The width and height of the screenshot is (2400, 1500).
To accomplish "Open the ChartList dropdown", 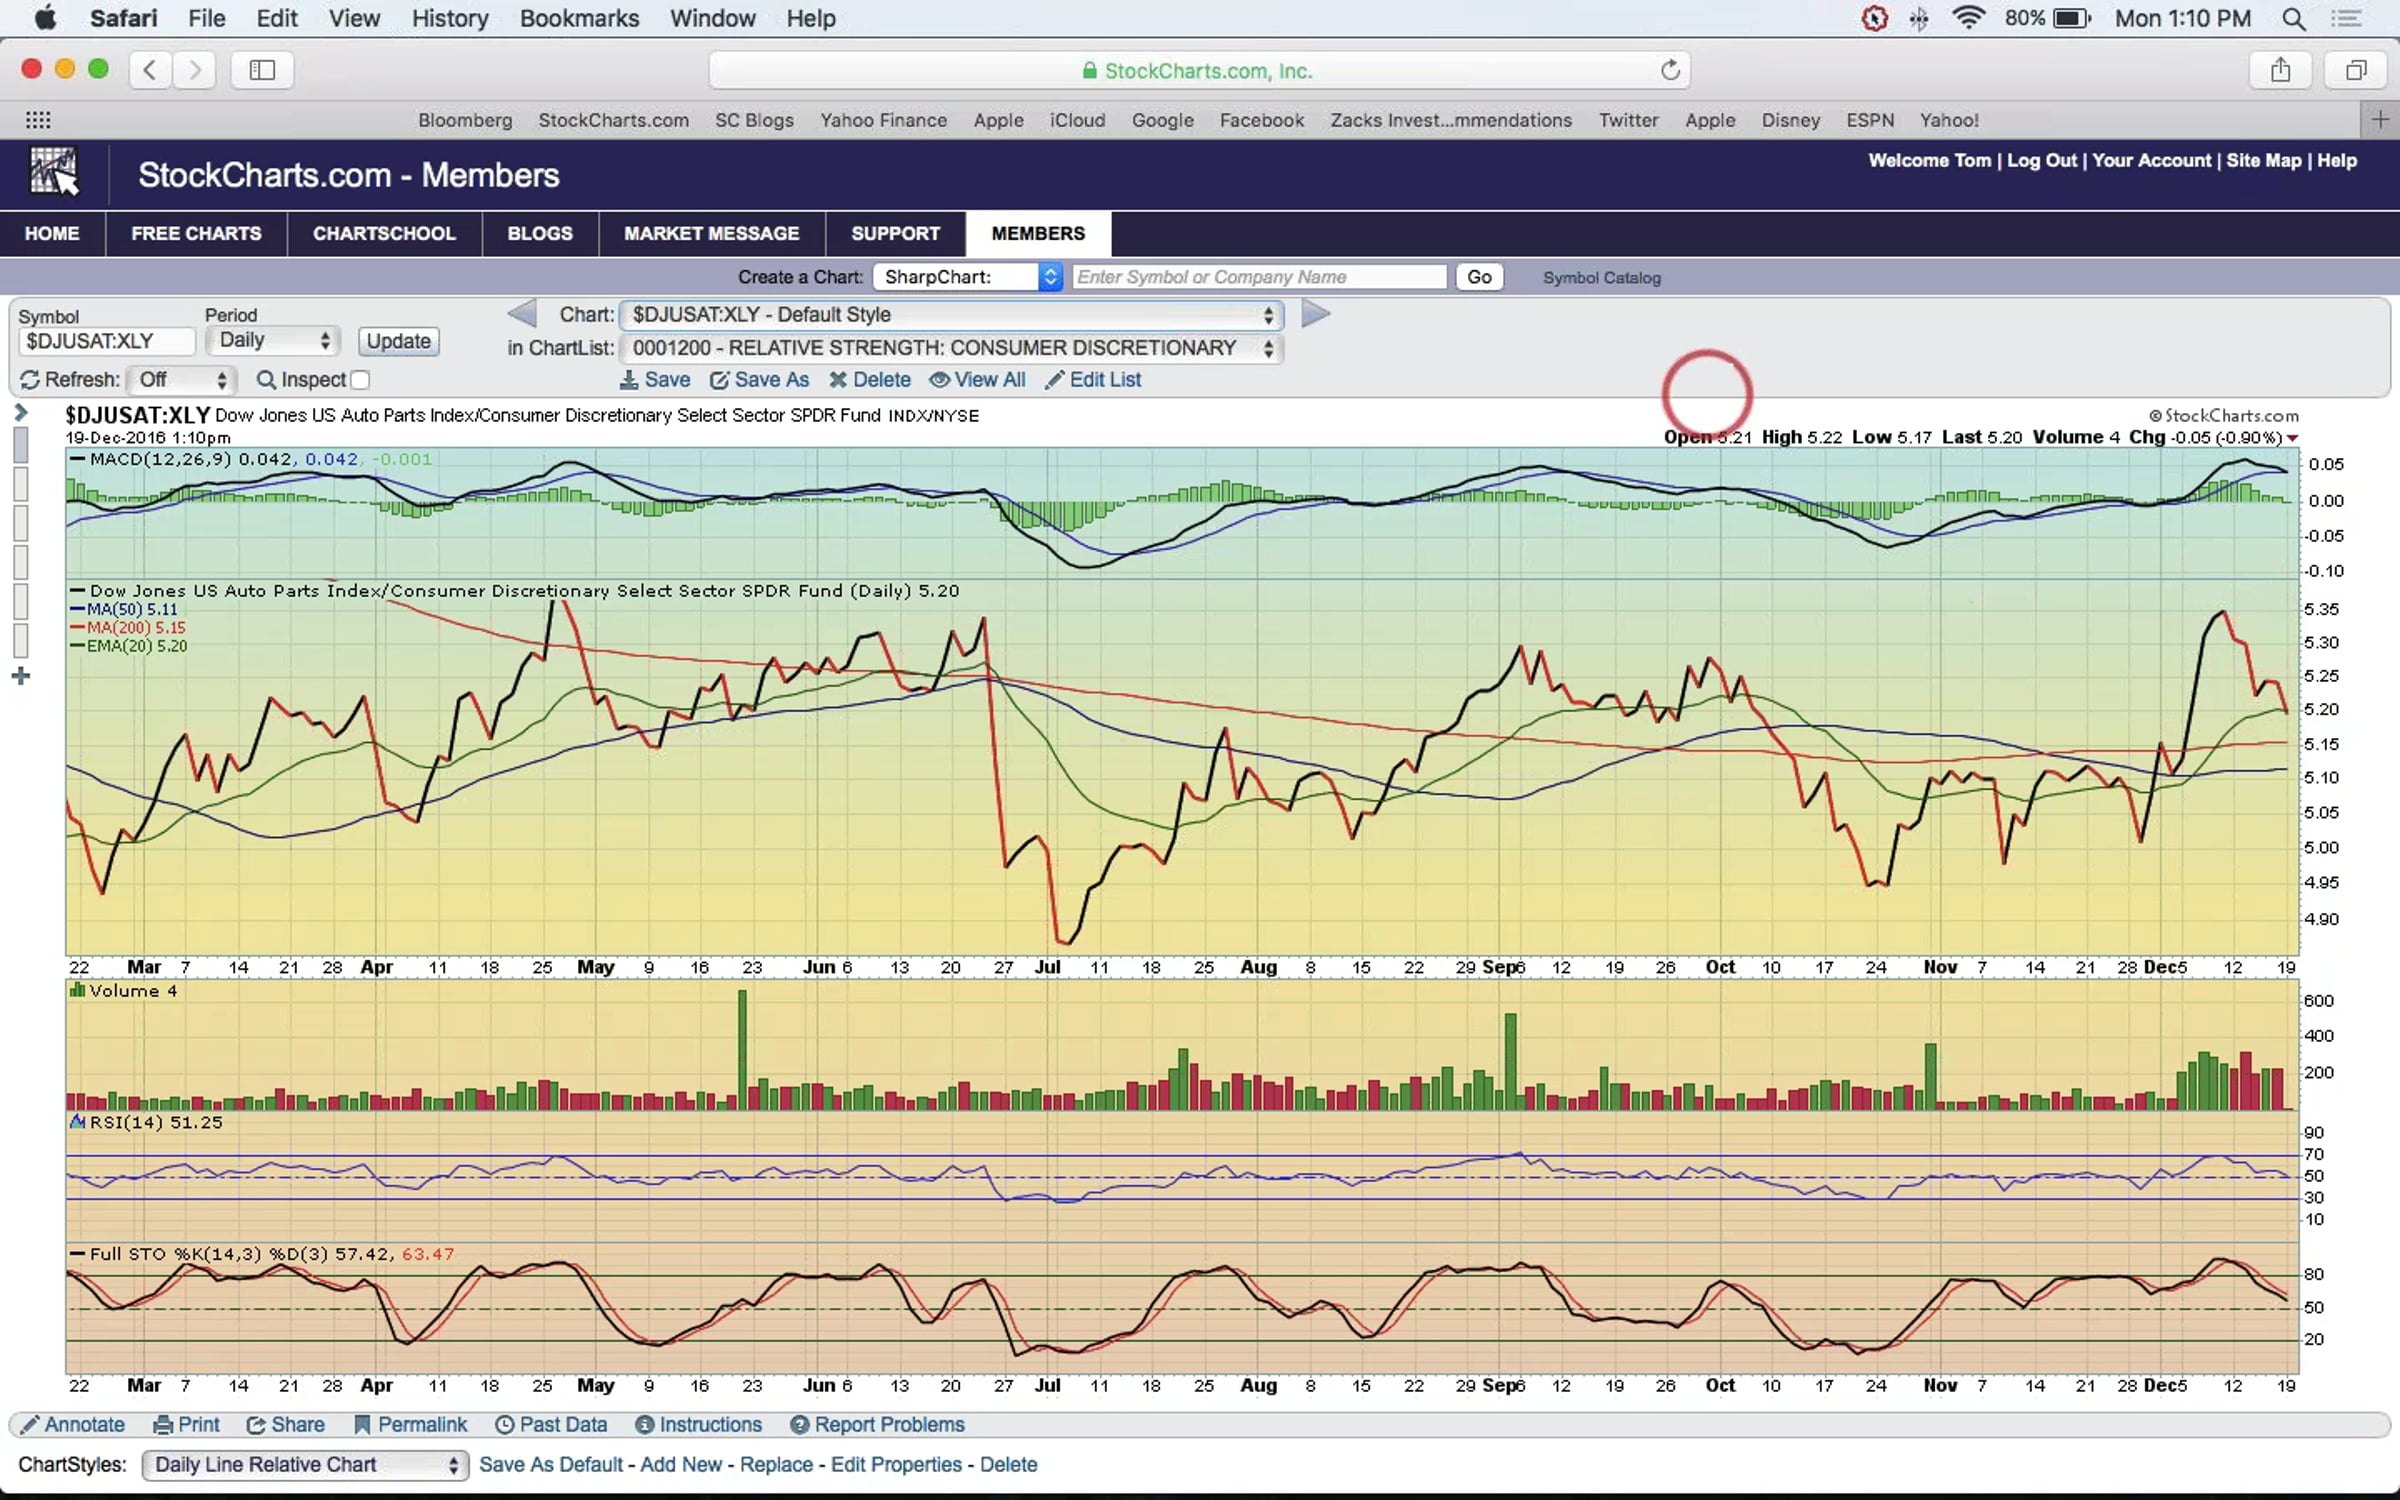I will (x=951, y=348).
